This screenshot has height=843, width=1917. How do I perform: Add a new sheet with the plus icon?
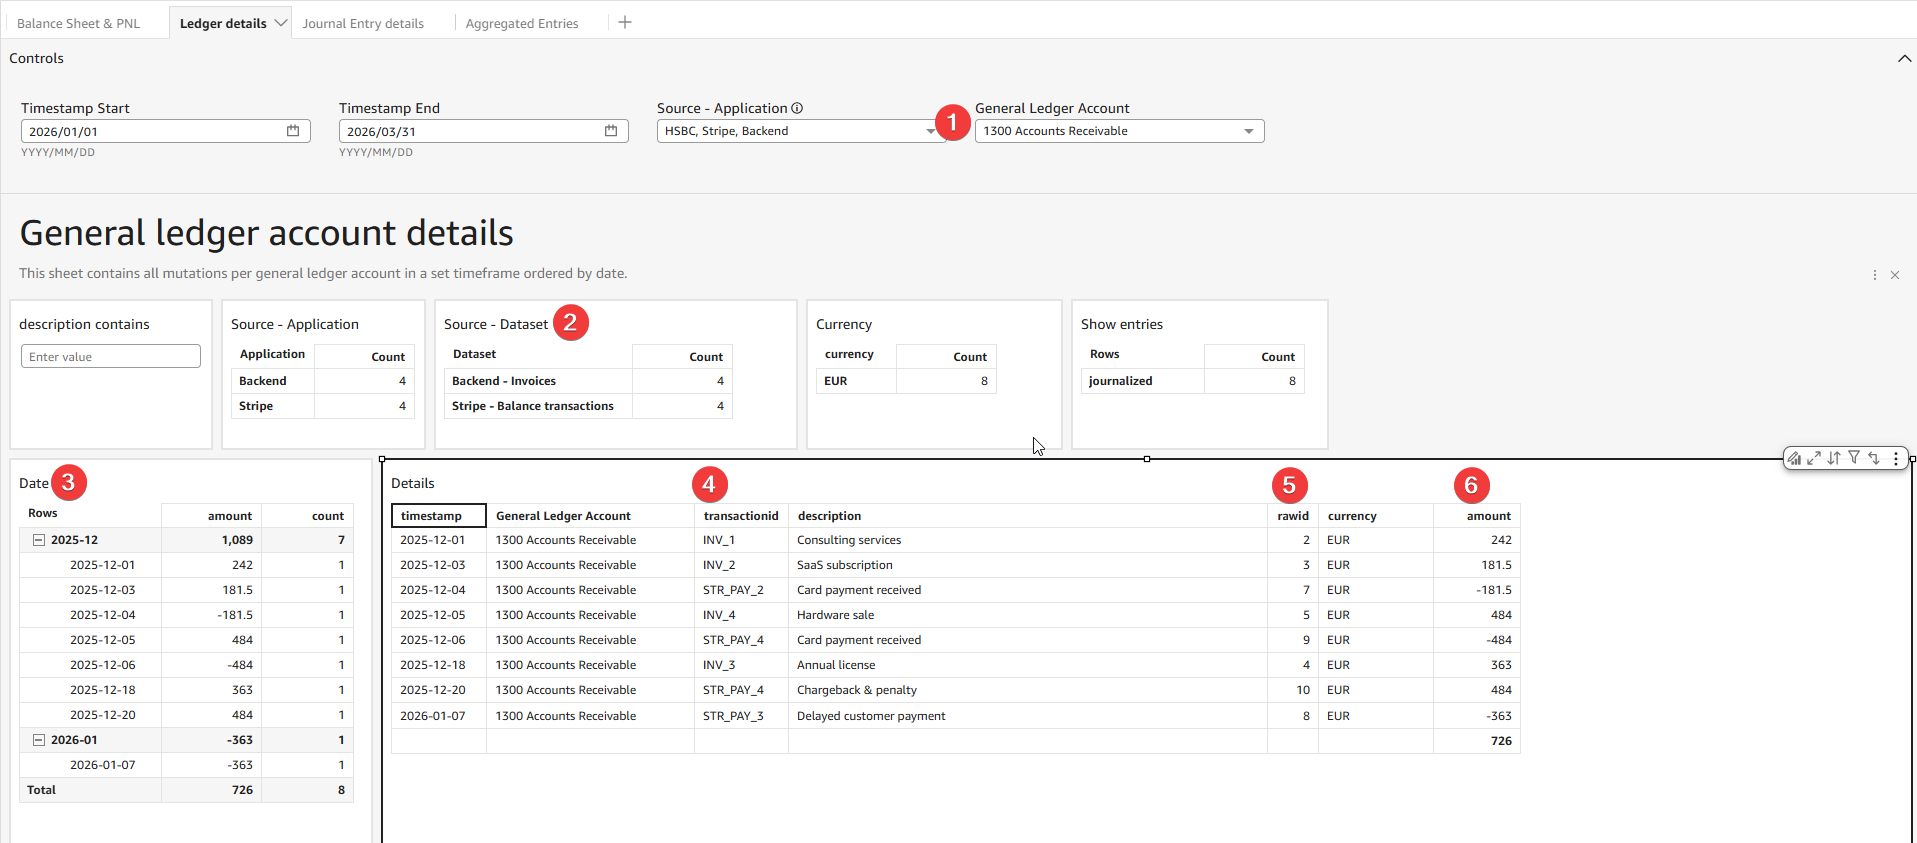coord(625,23)
